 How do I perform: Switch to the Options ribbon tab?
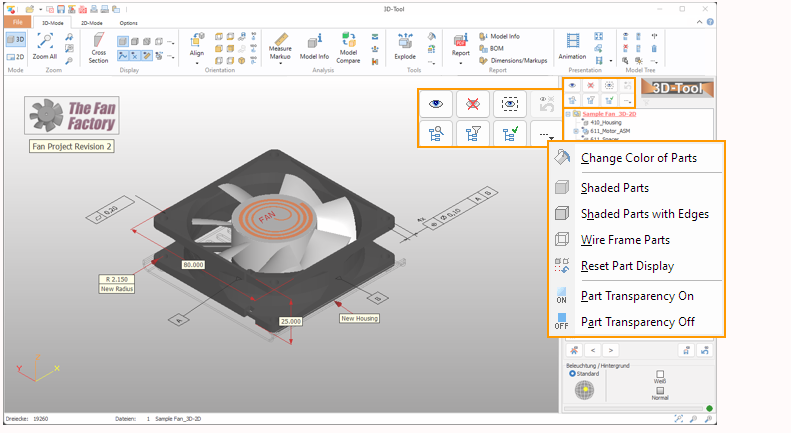coord(129,22)
